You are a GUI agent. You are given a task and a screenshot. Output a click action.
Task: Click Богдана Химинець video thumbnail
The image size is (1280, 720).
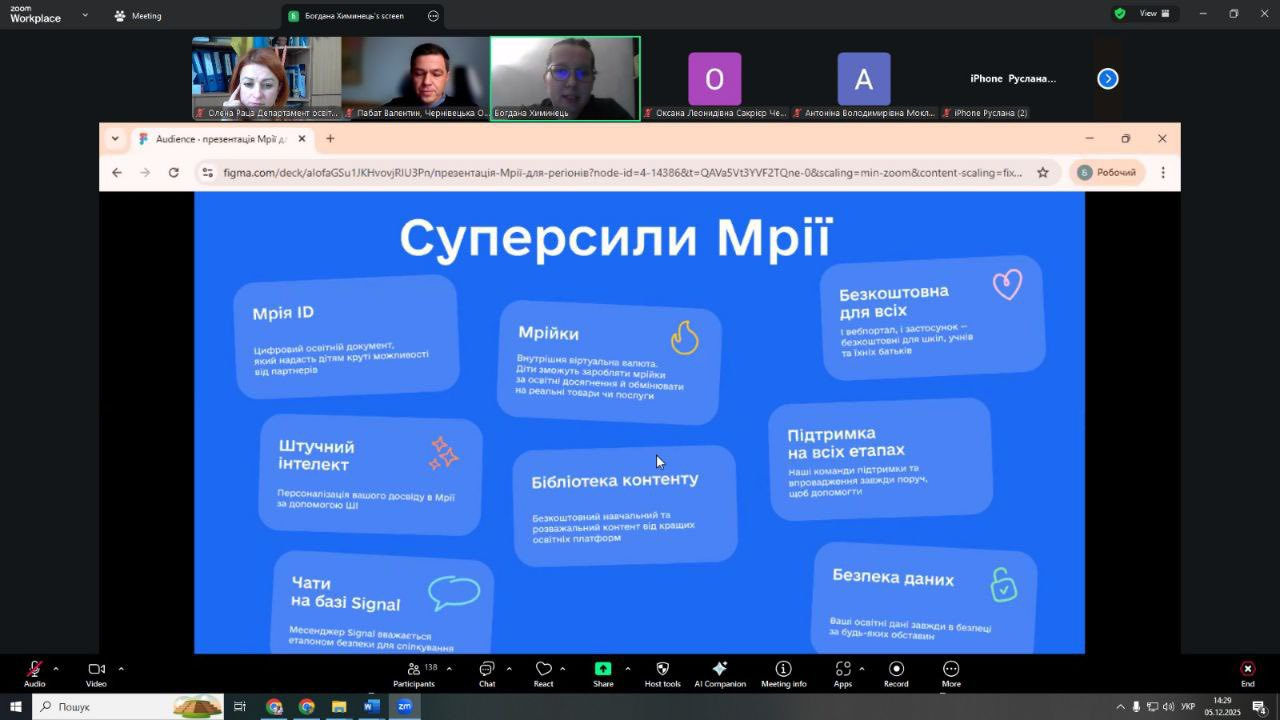coord(565,78)
